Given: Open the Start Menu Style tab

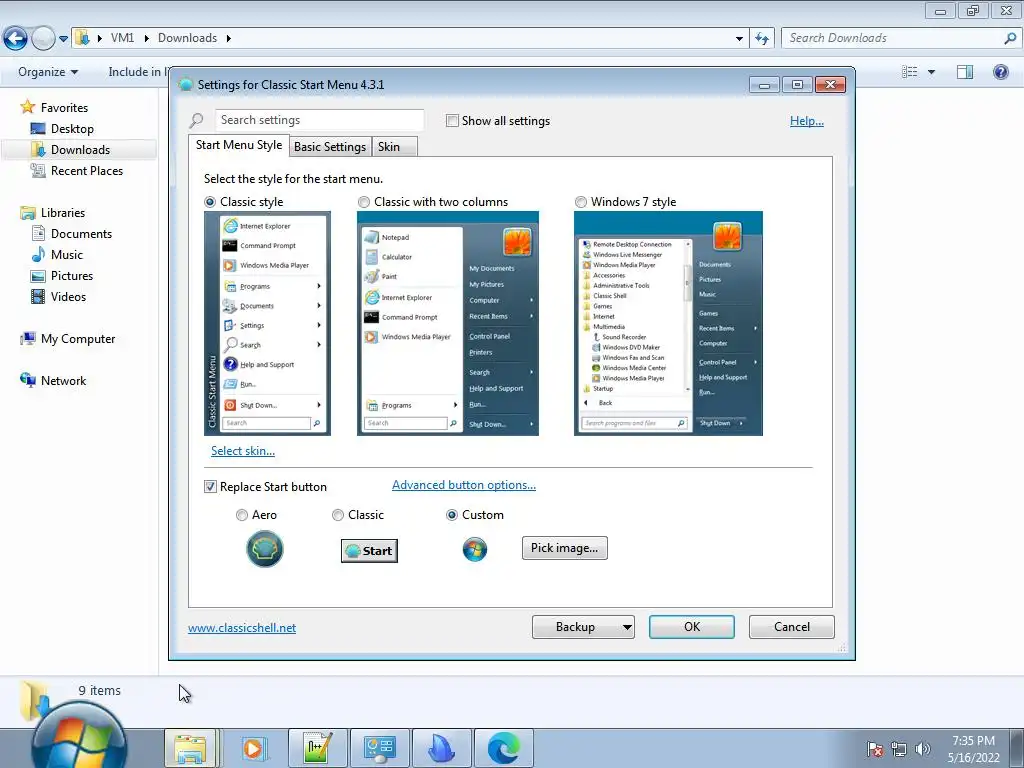Looking at the screenshot, I should click(x=239, y=145).
